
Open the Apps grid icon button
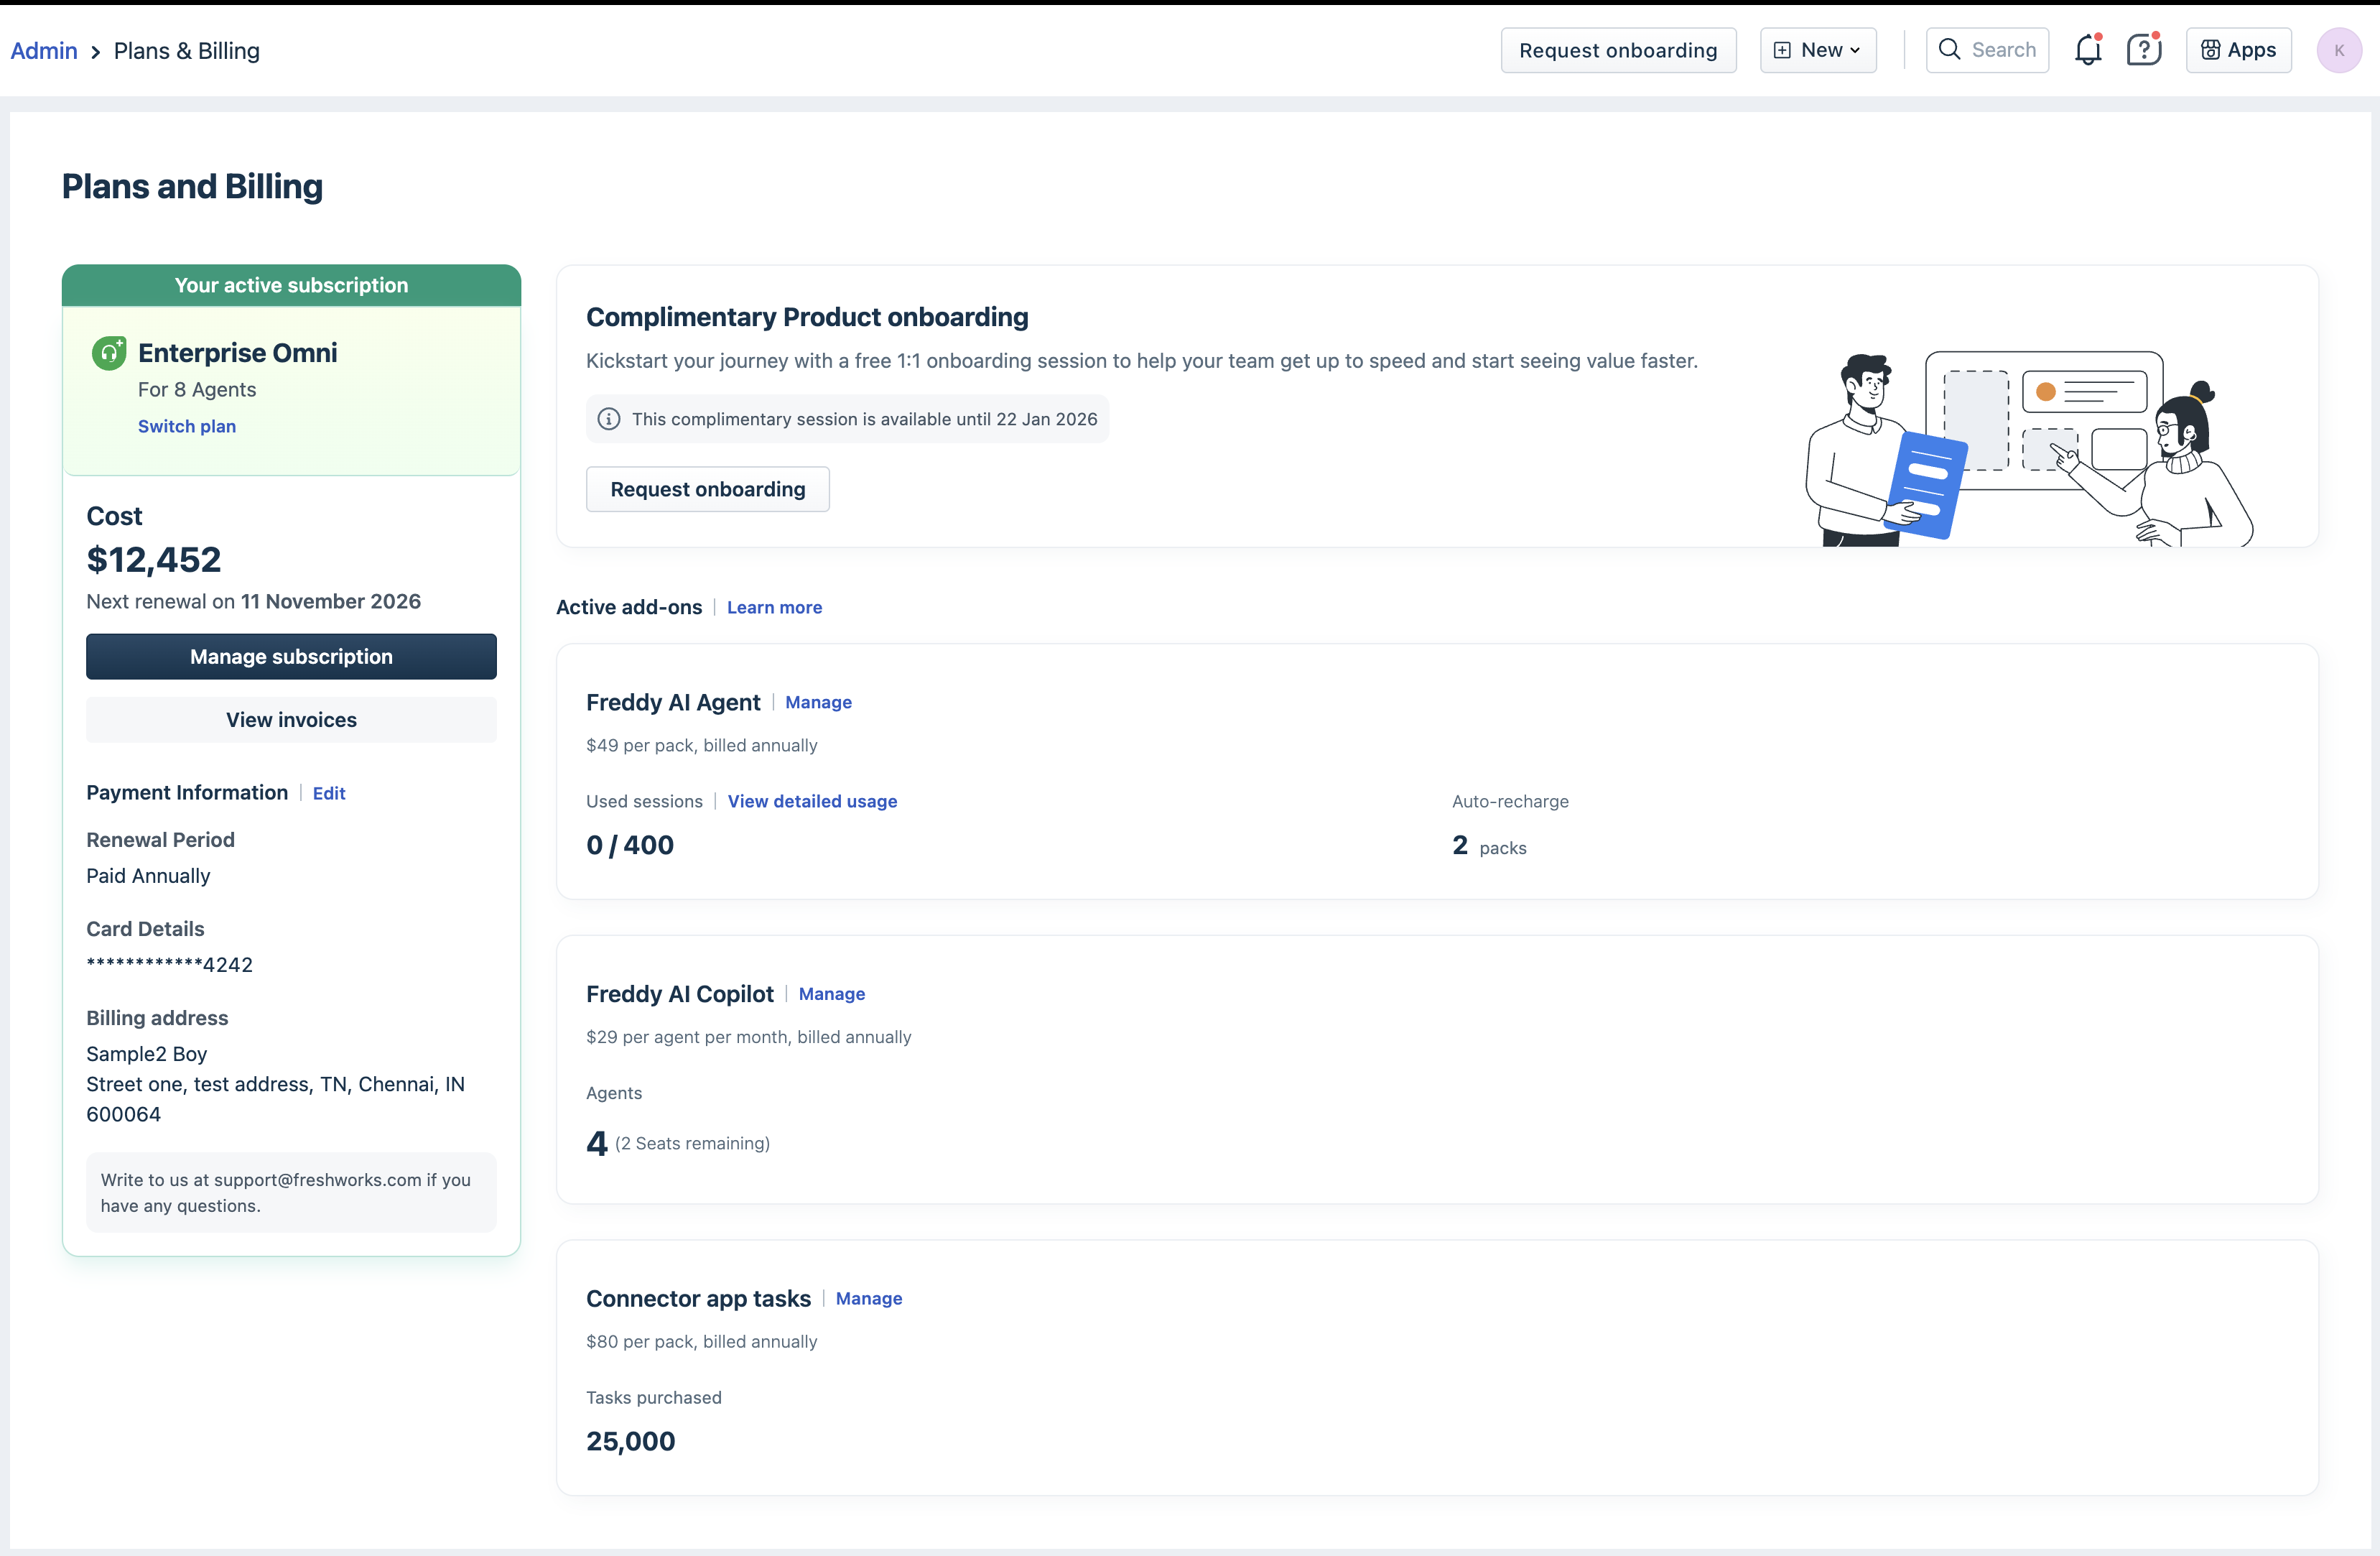(x=2210, y=50)
